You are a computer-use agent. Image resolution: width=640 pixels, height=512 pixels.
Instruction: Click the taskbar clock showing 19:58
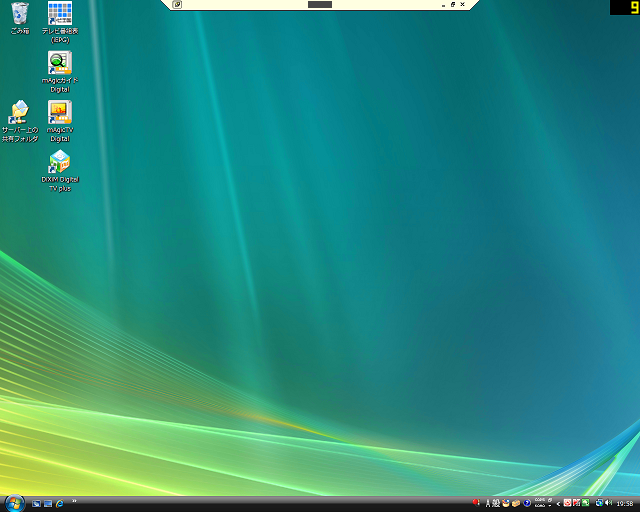point(625,503)
